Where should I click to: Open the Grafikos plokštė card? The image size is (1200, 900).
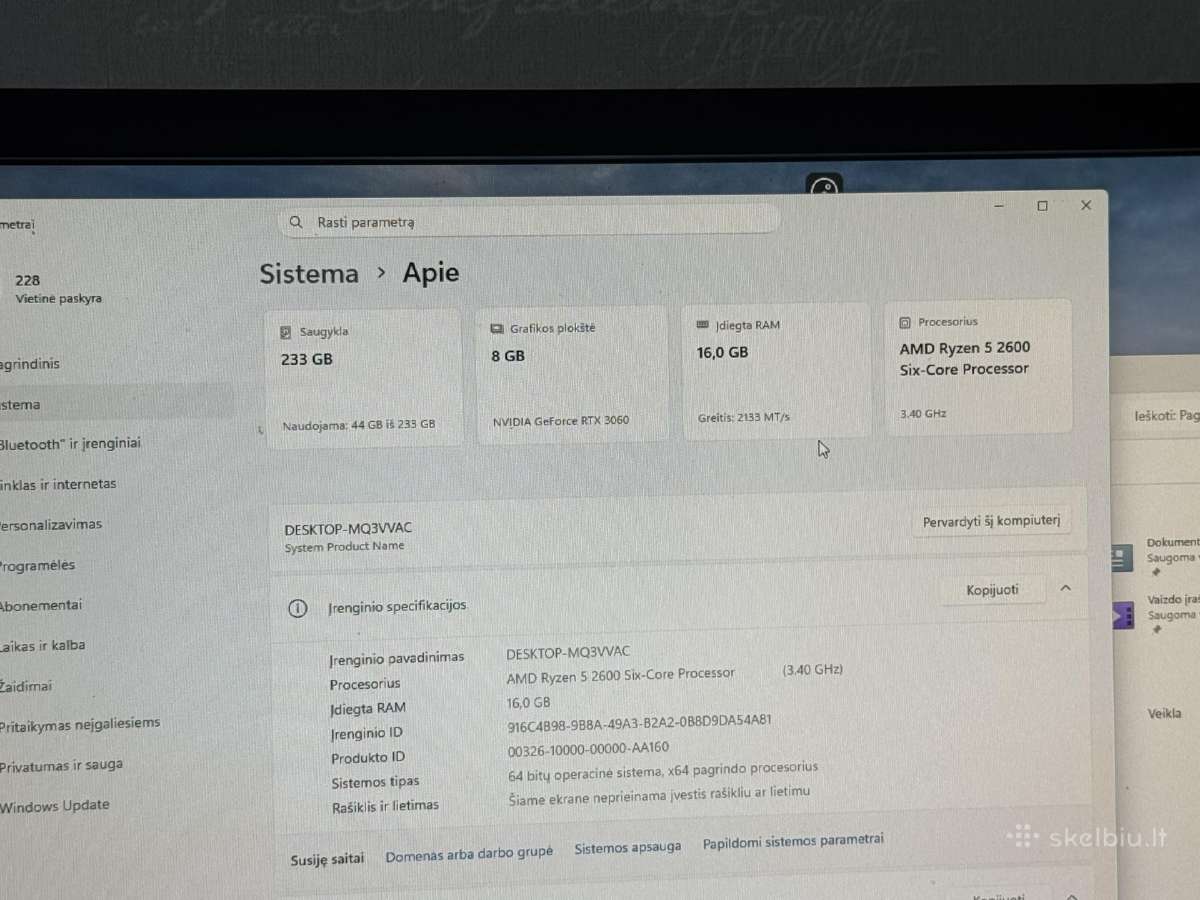[573, 374]
